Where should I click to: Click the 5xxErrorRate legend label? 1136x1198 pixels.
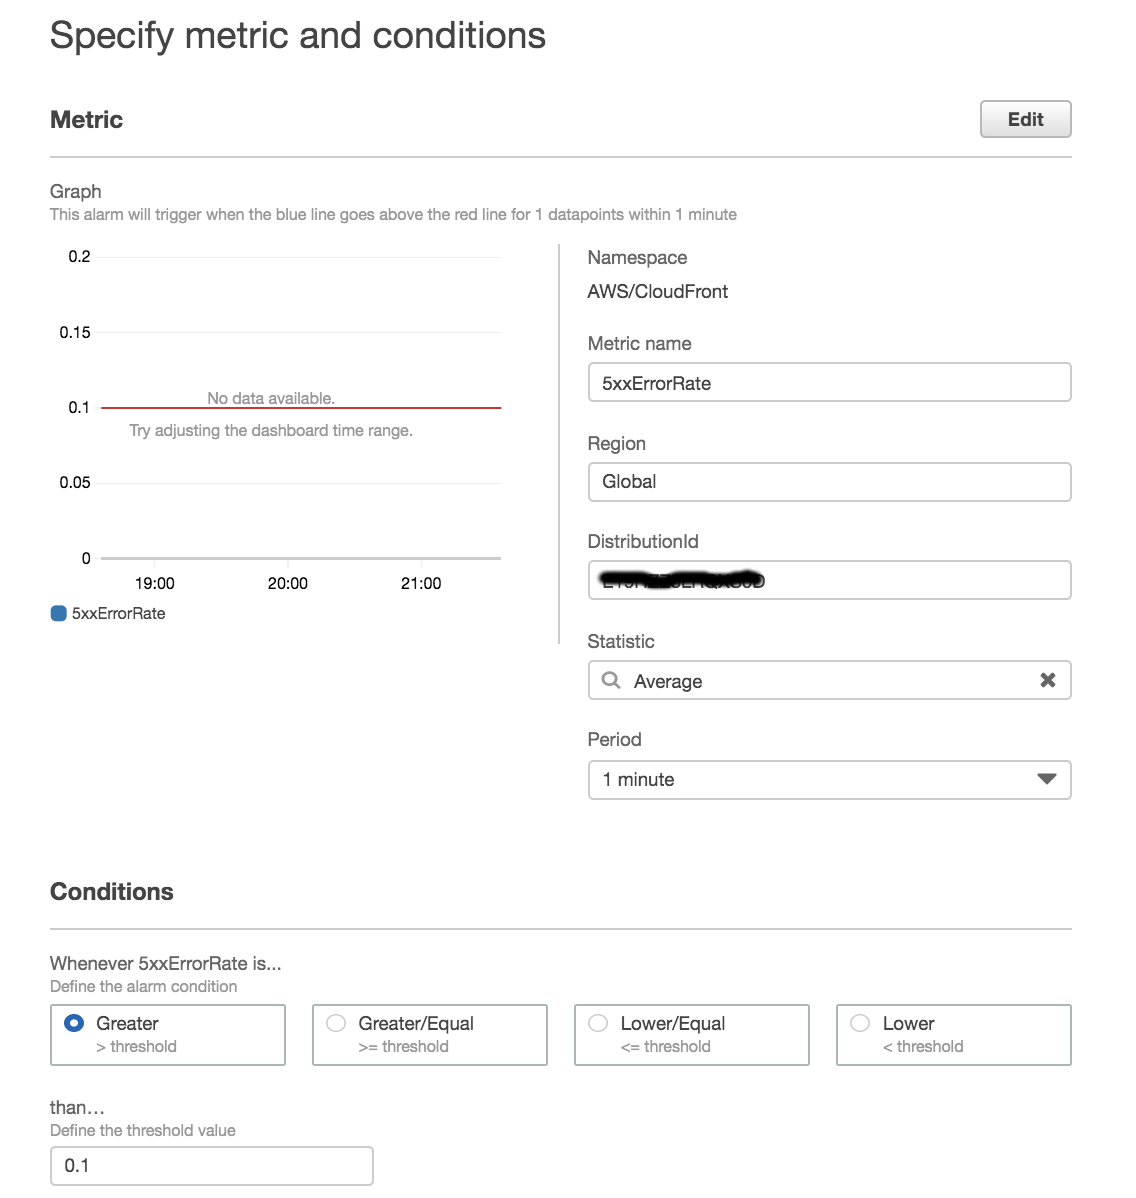[118, 614]
